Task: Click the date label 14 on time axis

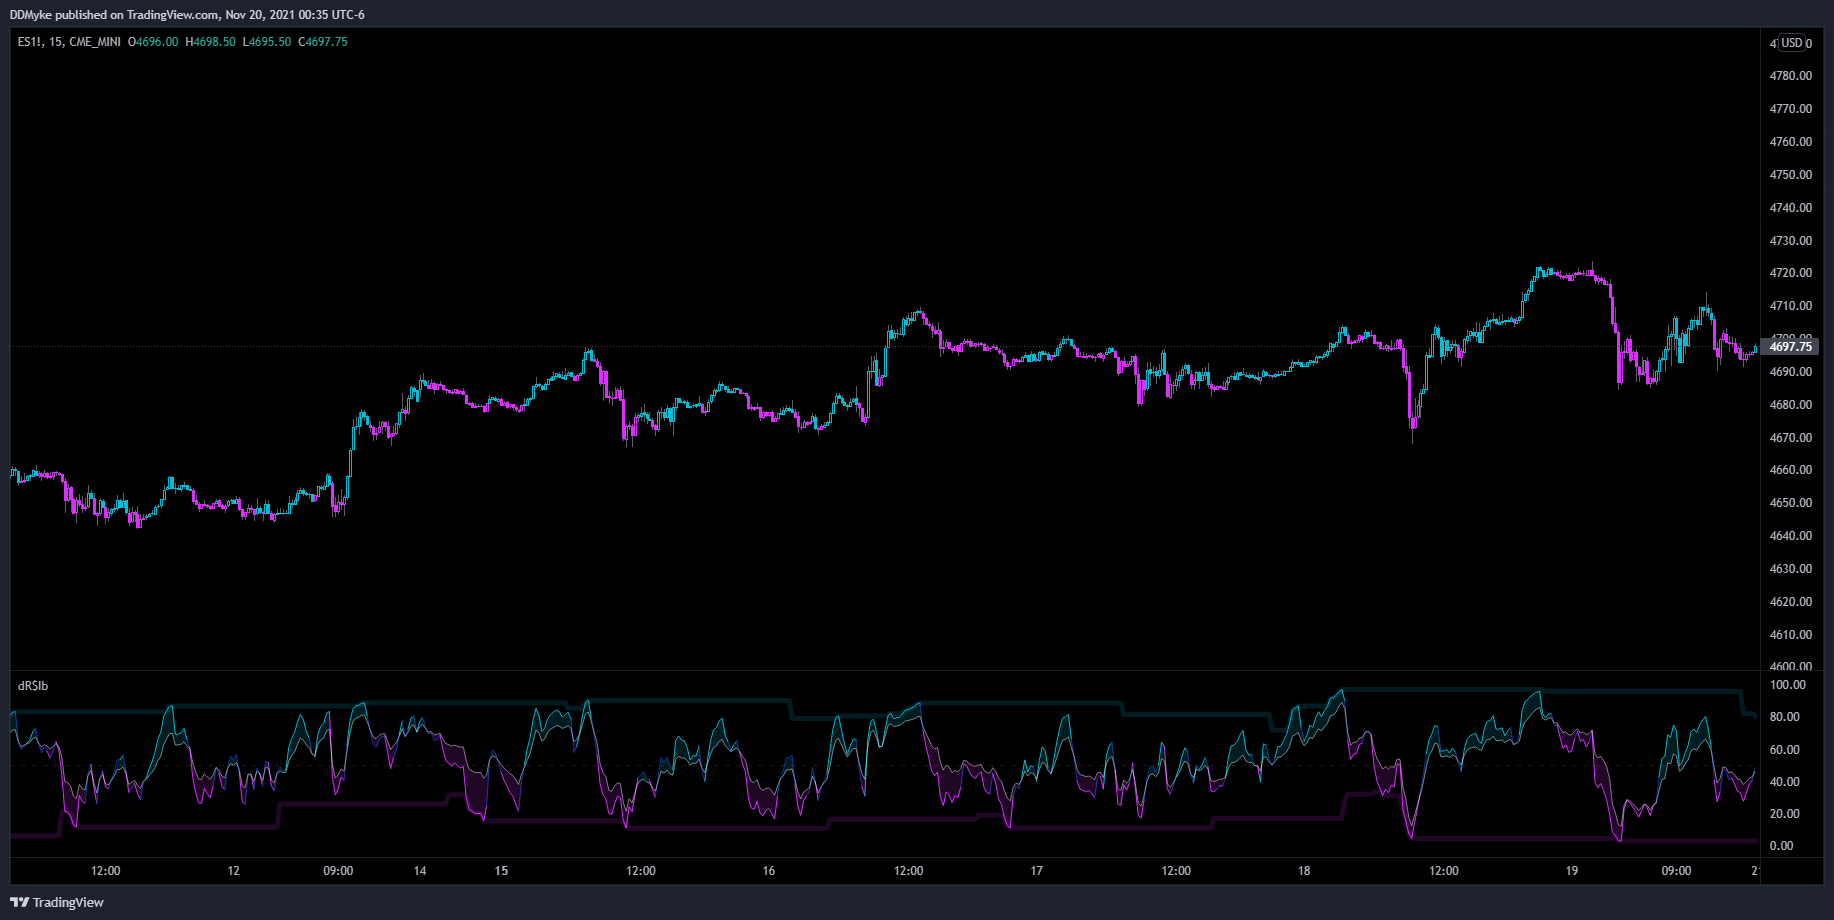Action: coord(420,871)
